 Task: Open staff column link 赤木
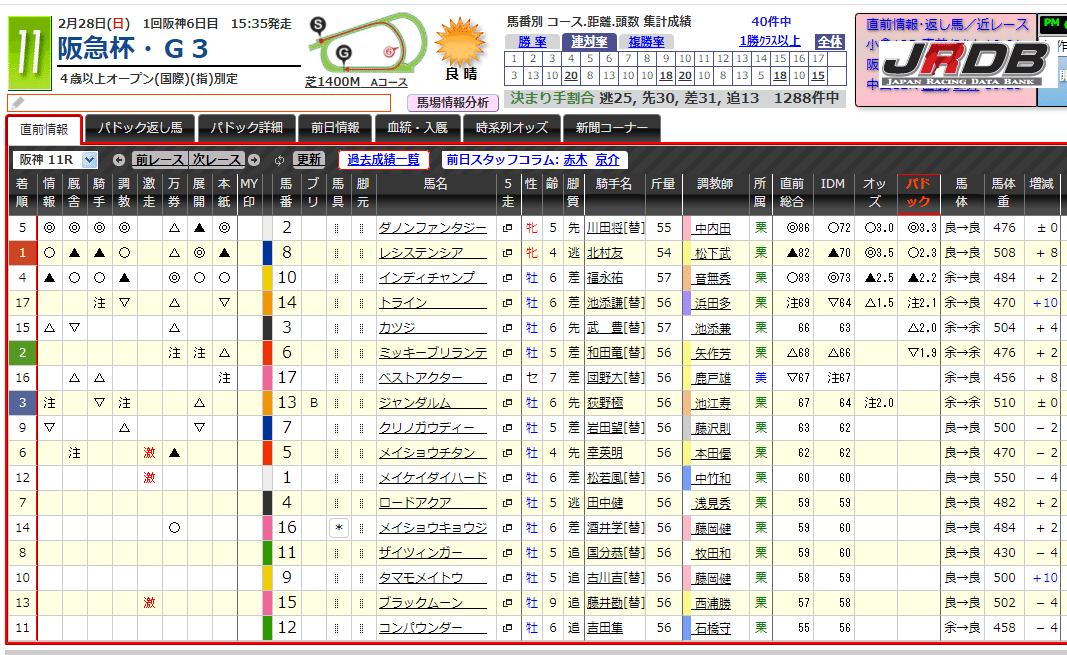pyautogui.click(x=575, y=160)
